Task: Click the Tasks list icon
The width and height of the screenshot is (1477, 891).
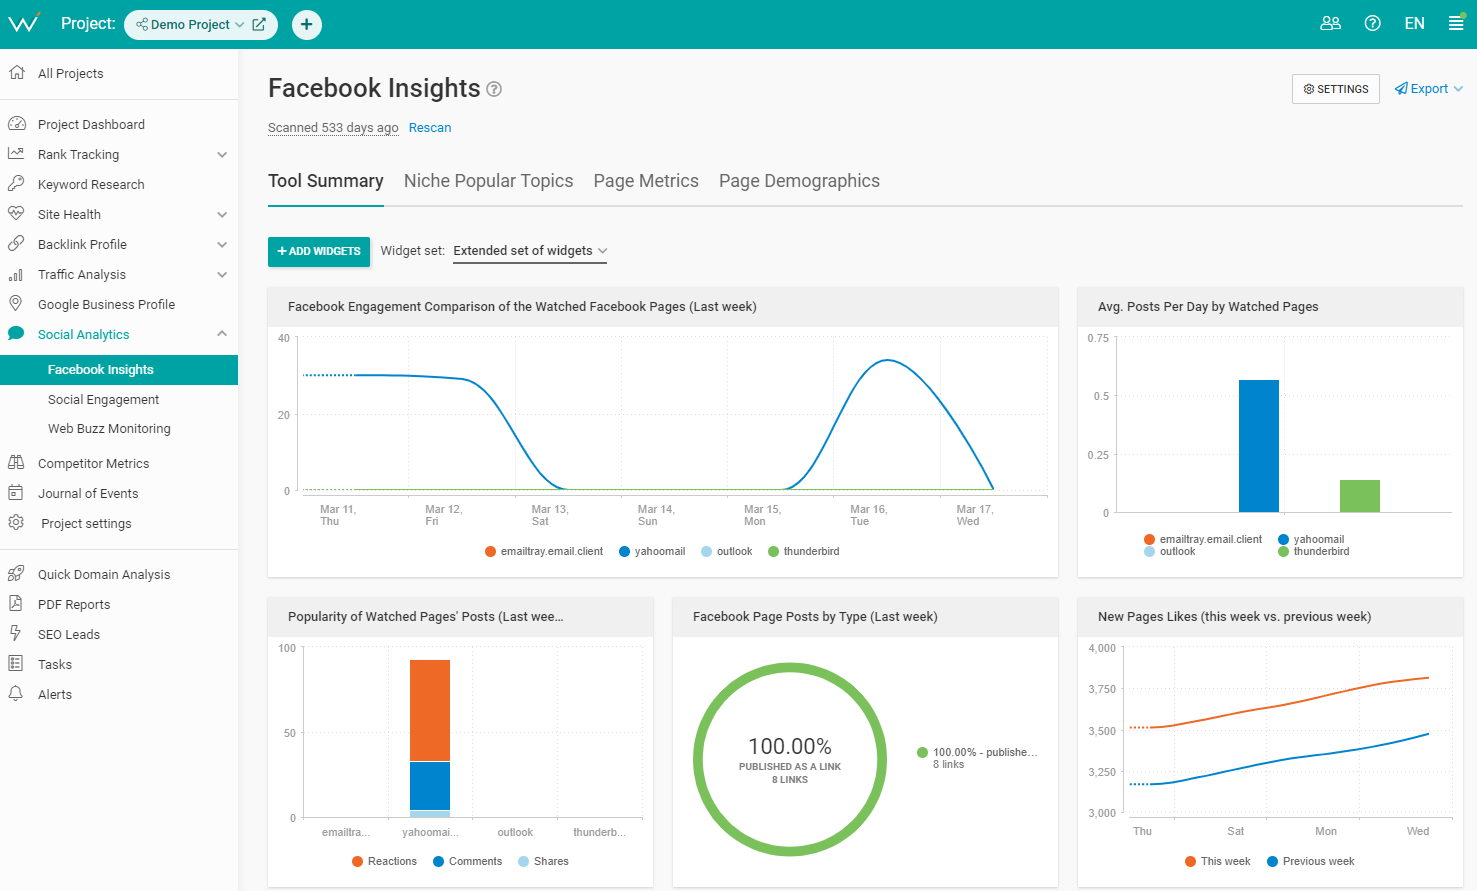Action: pos(16,664)
